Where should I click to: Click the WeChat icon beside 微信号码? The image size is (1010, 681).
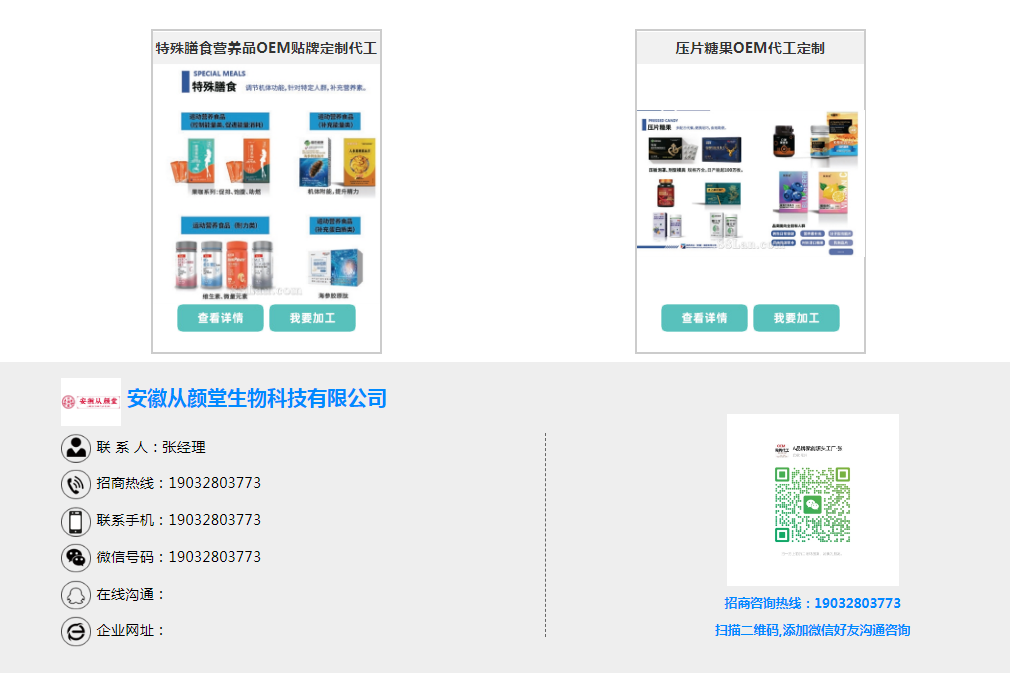(x=76, y=557)
